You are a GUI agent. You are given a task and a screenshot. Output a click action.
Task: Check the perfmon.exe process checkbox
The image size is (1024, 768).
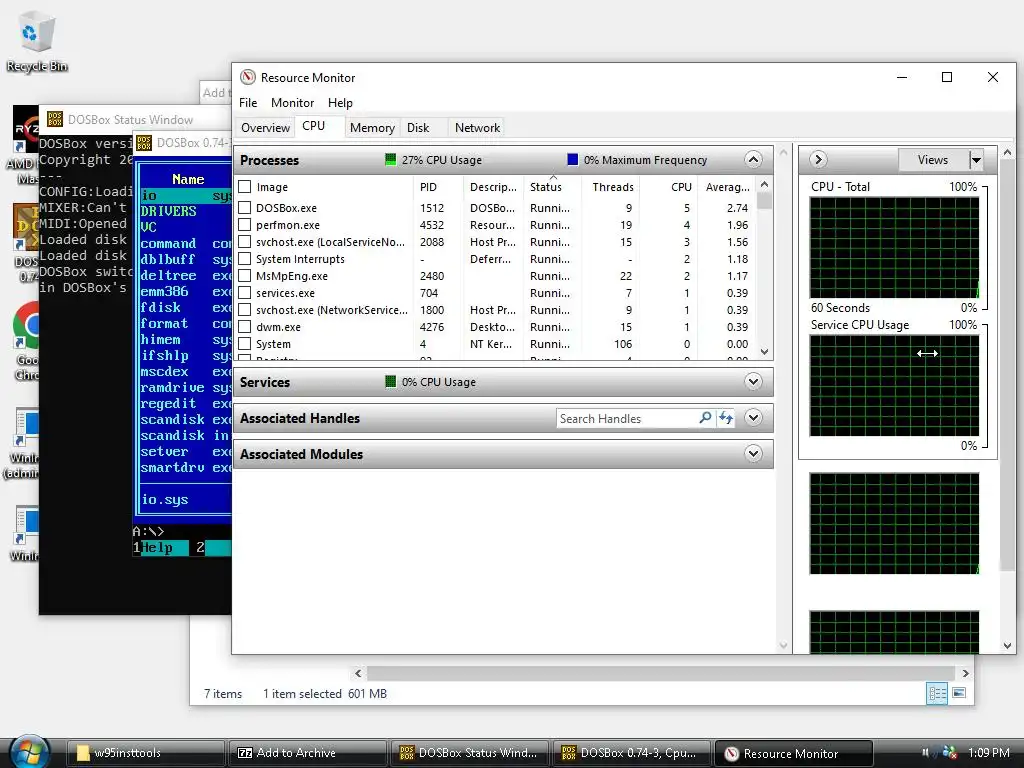coord(245,225)
